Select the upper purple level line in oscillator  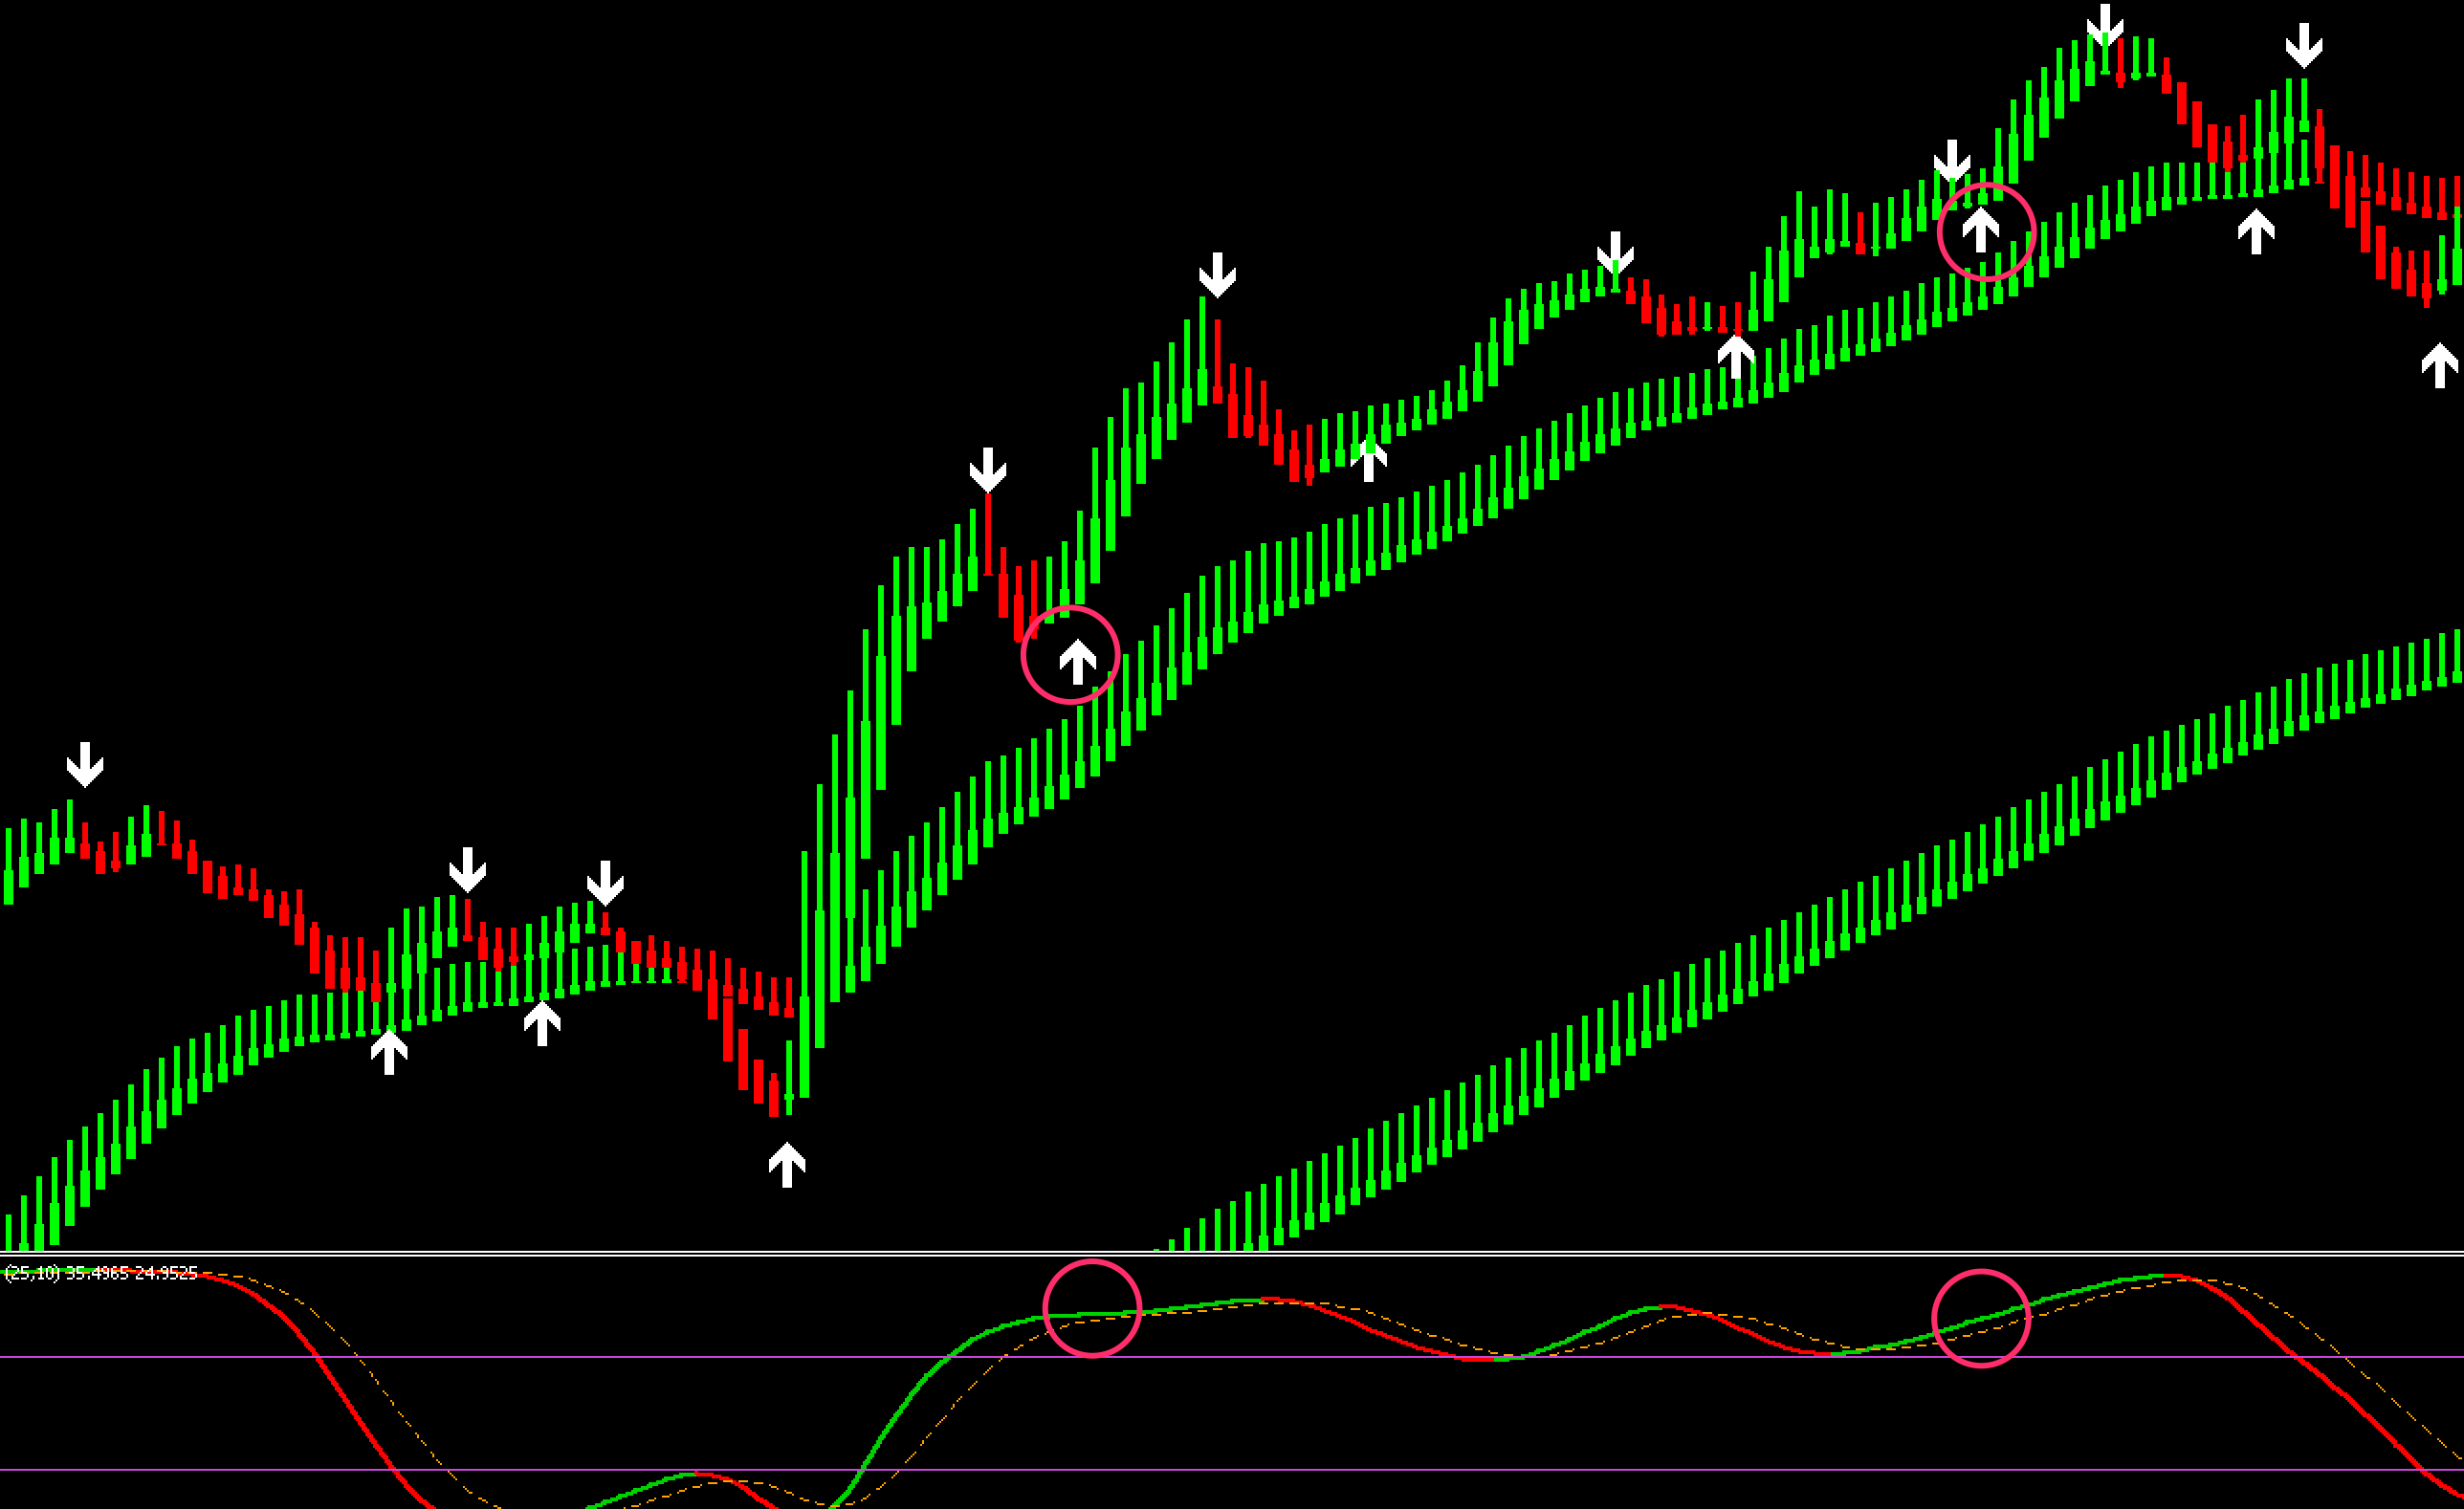pos(1232,1357)
